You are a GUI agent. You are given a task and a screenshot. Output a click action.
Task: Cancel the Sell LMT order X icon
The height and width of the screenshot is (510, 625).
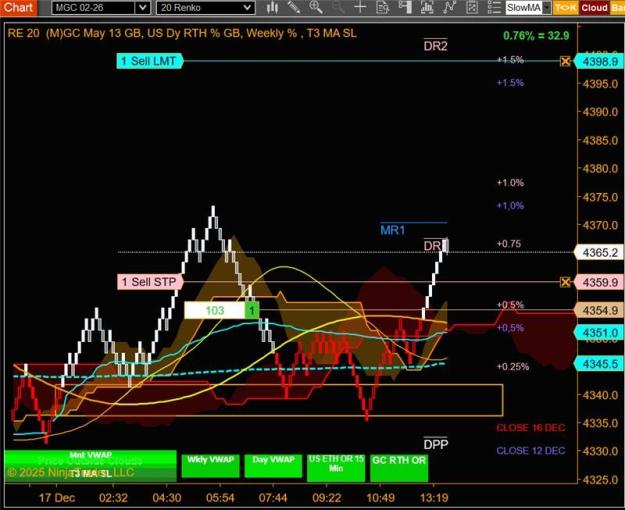[x=565, y=61]
